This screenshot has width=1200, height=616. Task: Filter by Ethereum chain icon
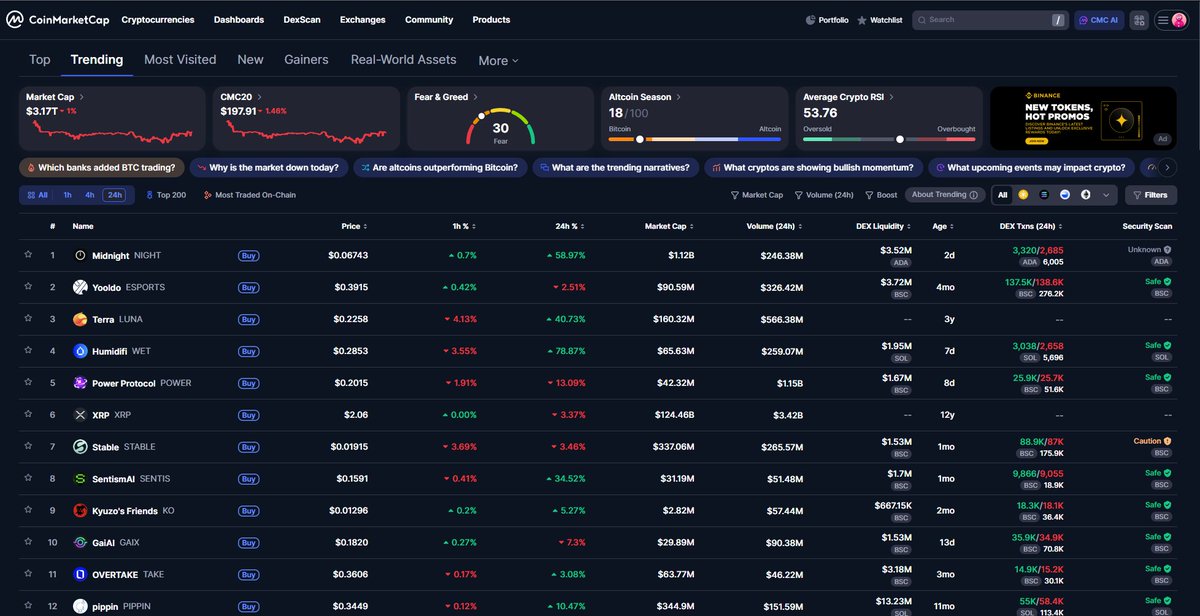tap(1086, 195)
